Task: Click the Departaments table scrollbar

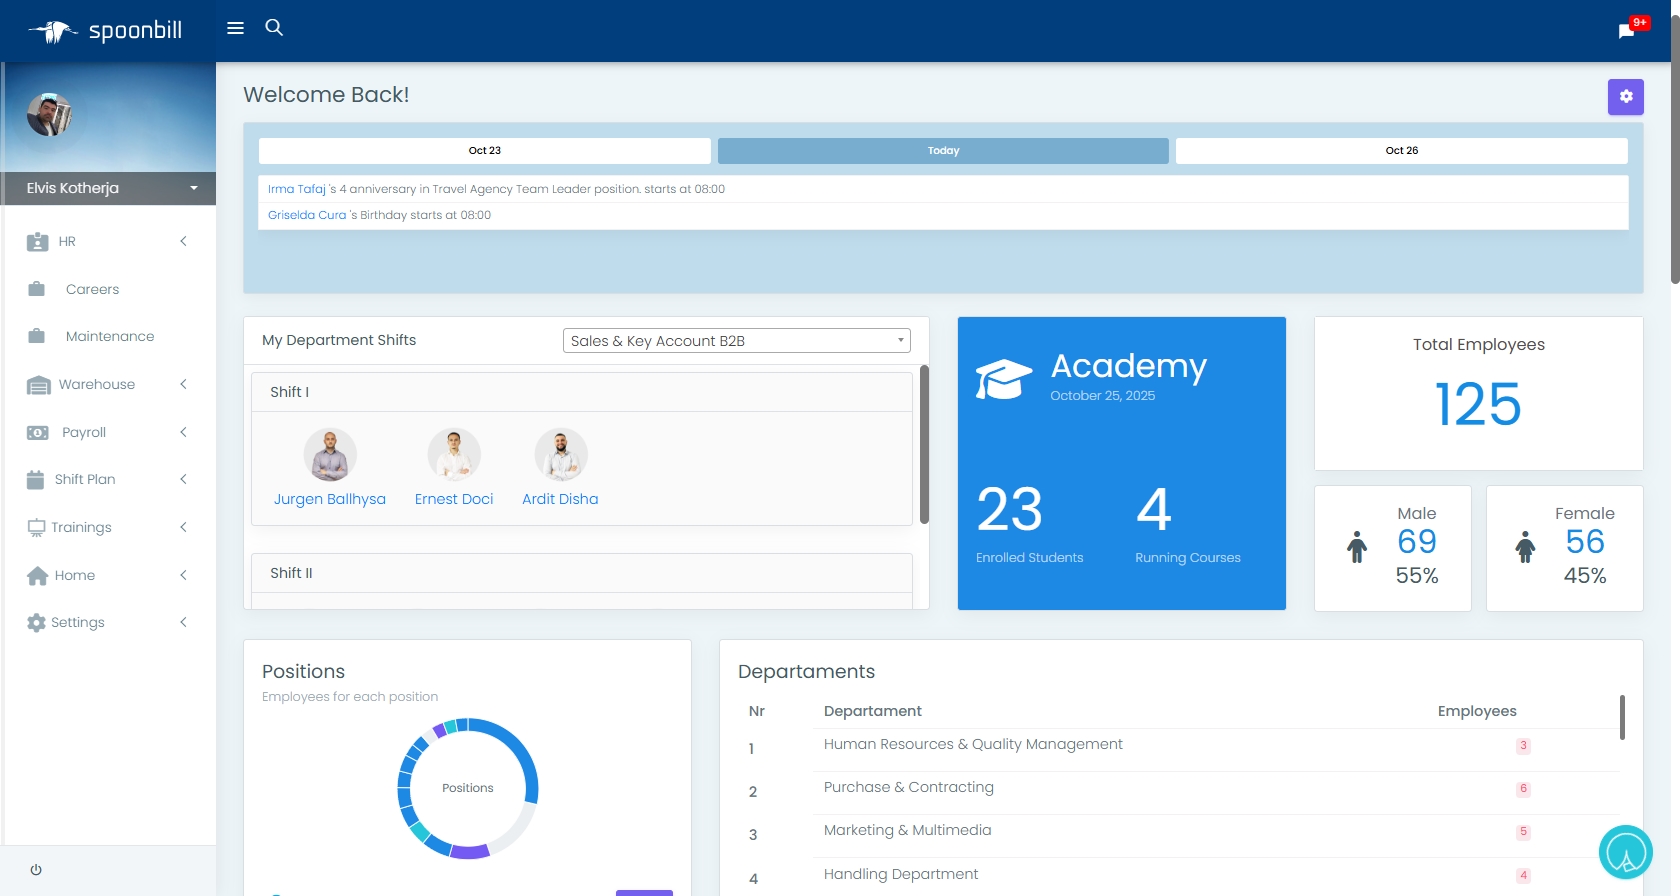Action: tap(1622, 717)
